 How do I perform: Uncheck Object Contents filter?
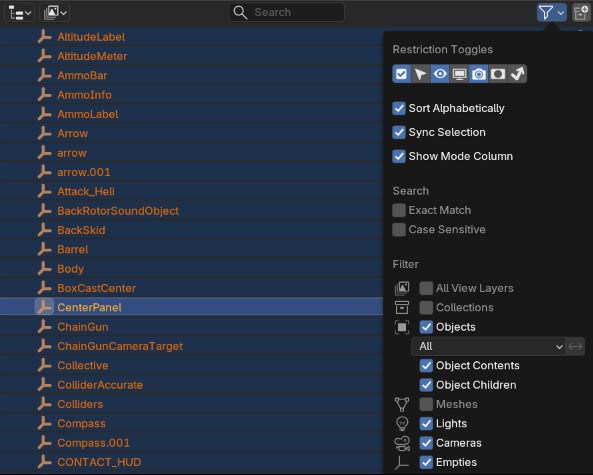point(426,365)
